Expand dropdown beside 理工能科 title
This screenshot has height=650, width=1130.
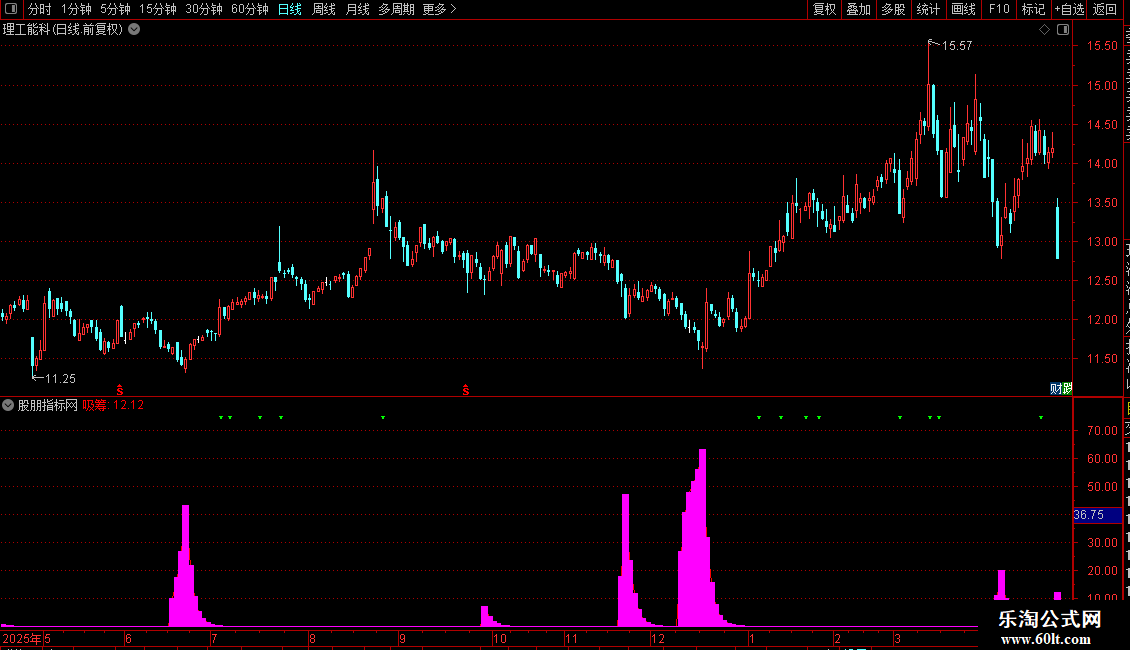(x=134, y=30)
